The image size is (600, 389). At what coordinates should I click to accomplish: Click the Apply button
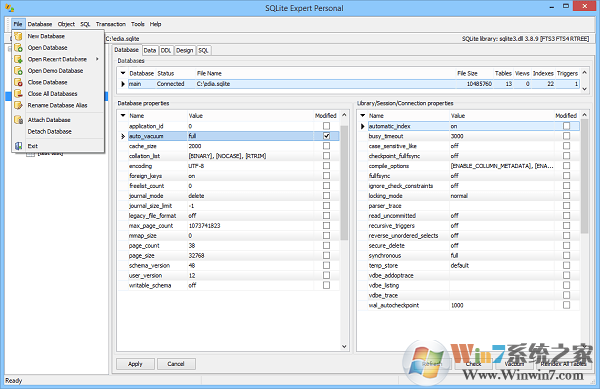(135, 364)
